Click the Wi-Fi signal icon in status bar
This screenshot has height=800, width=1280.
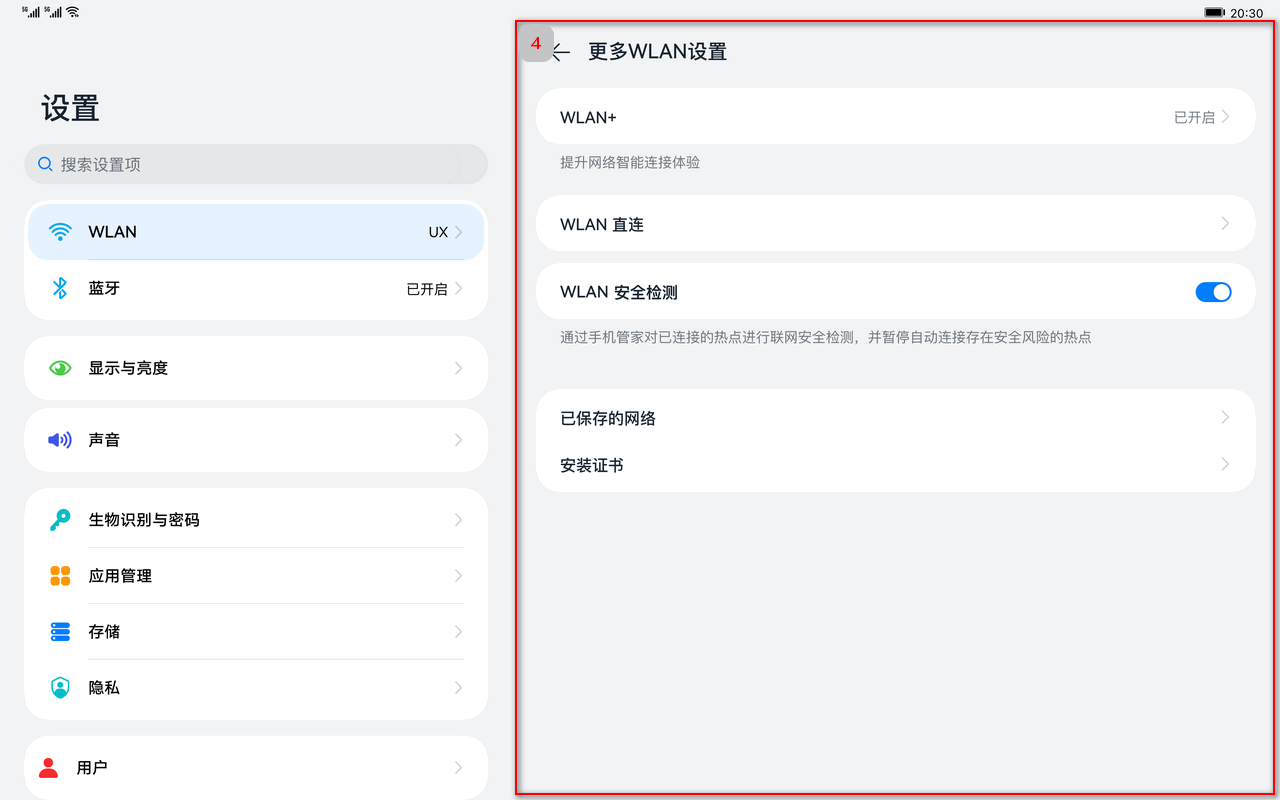click(73, 12)
